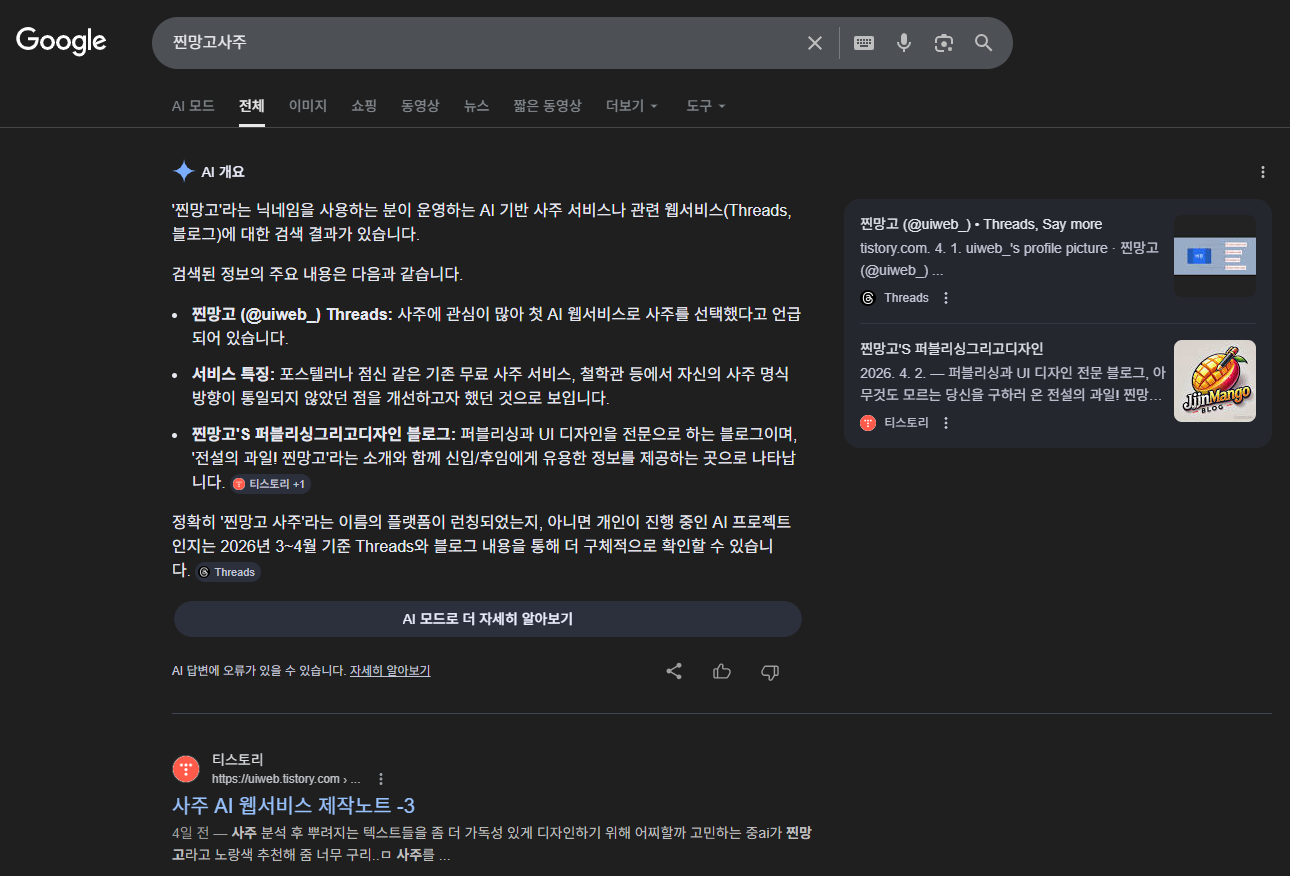The image size is (1290, 876).
Task: Give thumbs down to AI overview
Action: 770,672
